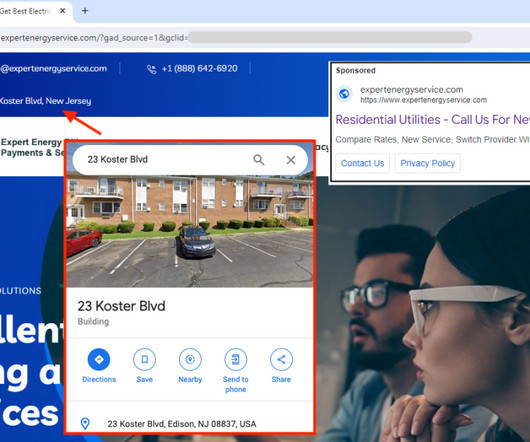Click the full address 23 Koster Blvd, Edison, NJ
530x442 pixels.
182,424
